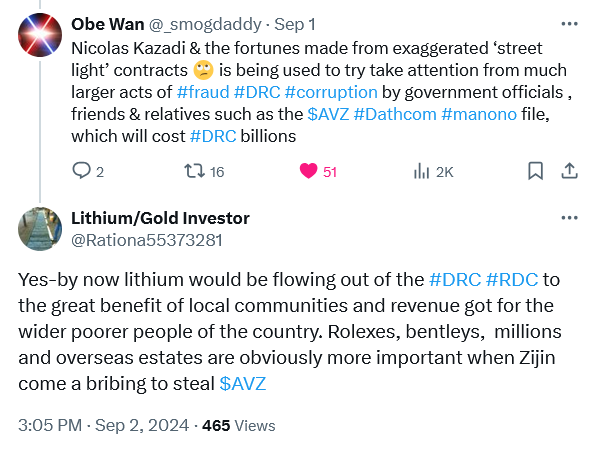The image size is (598, 452).
Task: Open the 3:05 PM Sep 2, 2024 timestamp
Action: (x=103, y=425)
